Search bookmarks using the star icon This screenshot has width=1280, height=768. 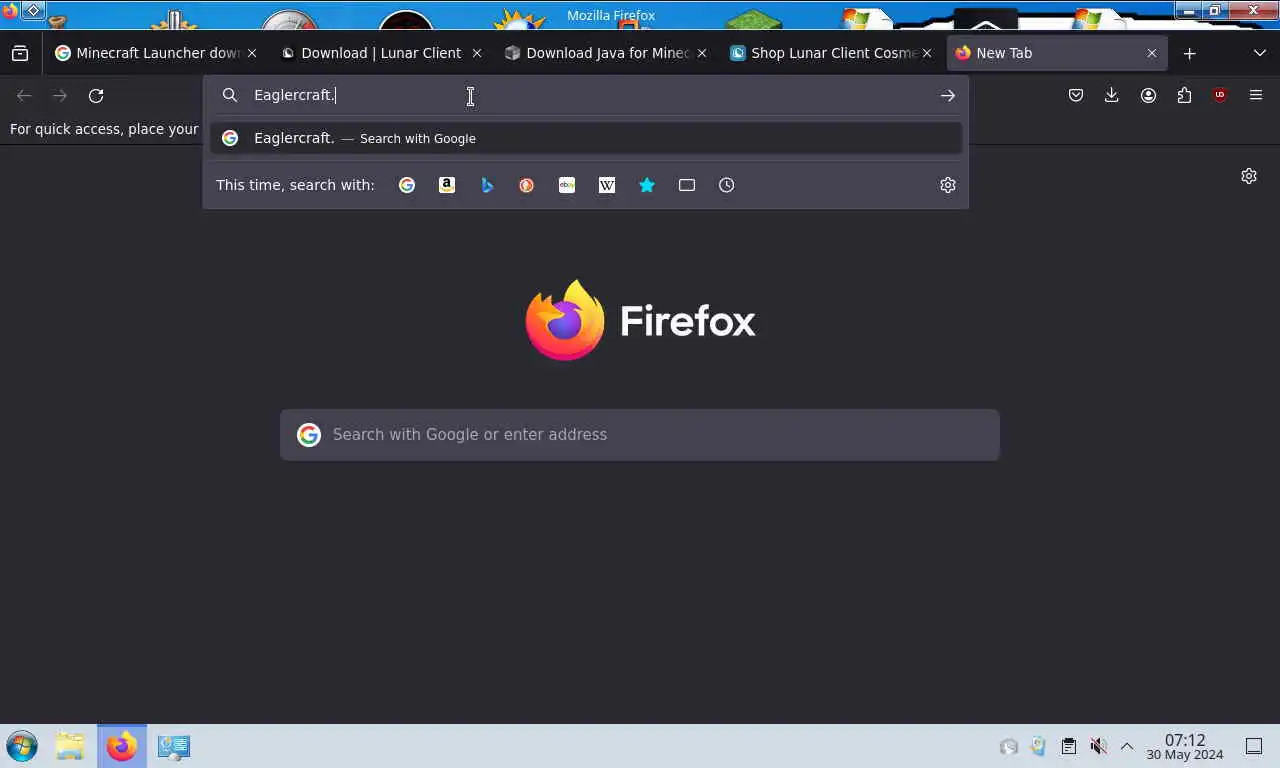(x=647, y=185)
